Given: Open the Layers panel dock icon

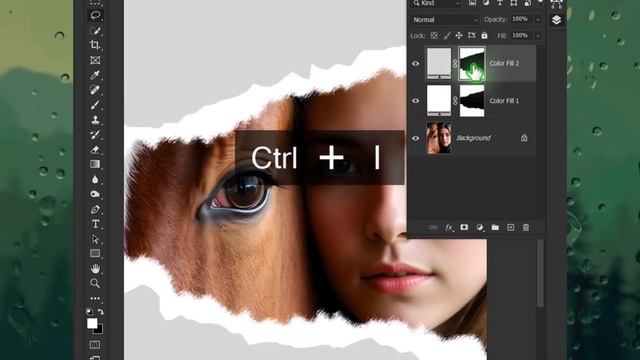Looking at the screenshot, I should tap(556, 20).
